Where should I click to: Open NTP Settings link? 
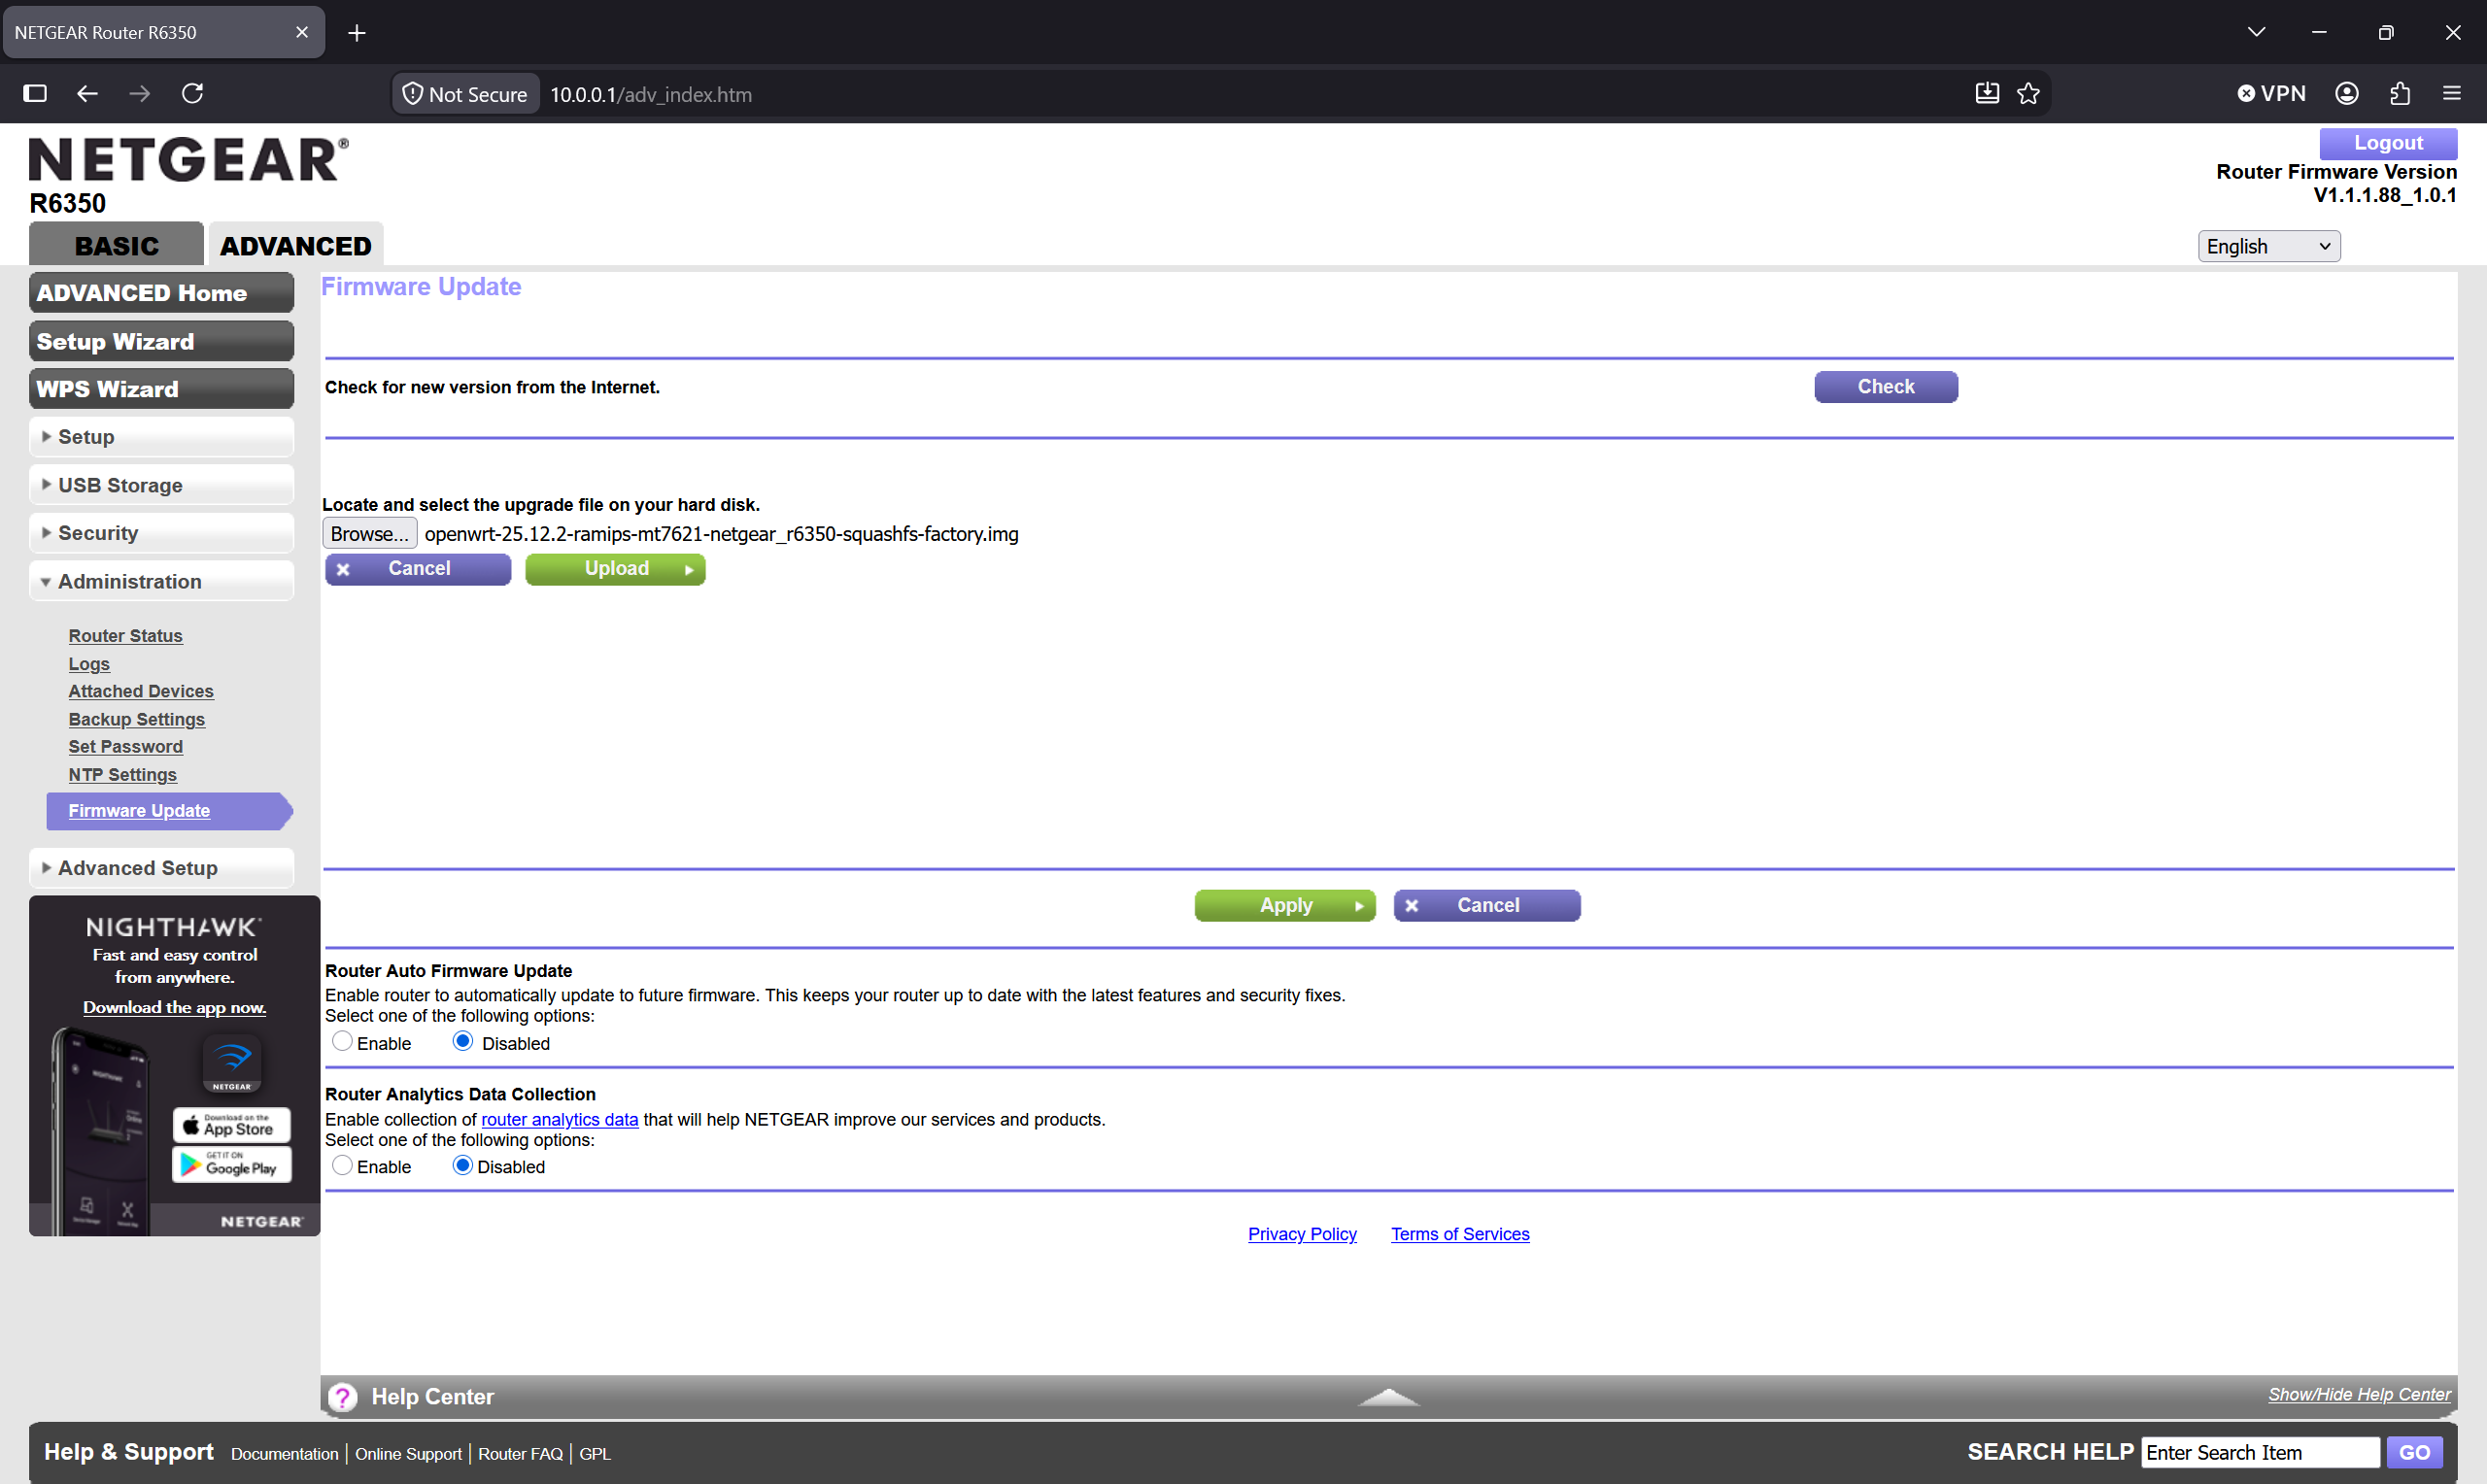[x=123, y=775]
